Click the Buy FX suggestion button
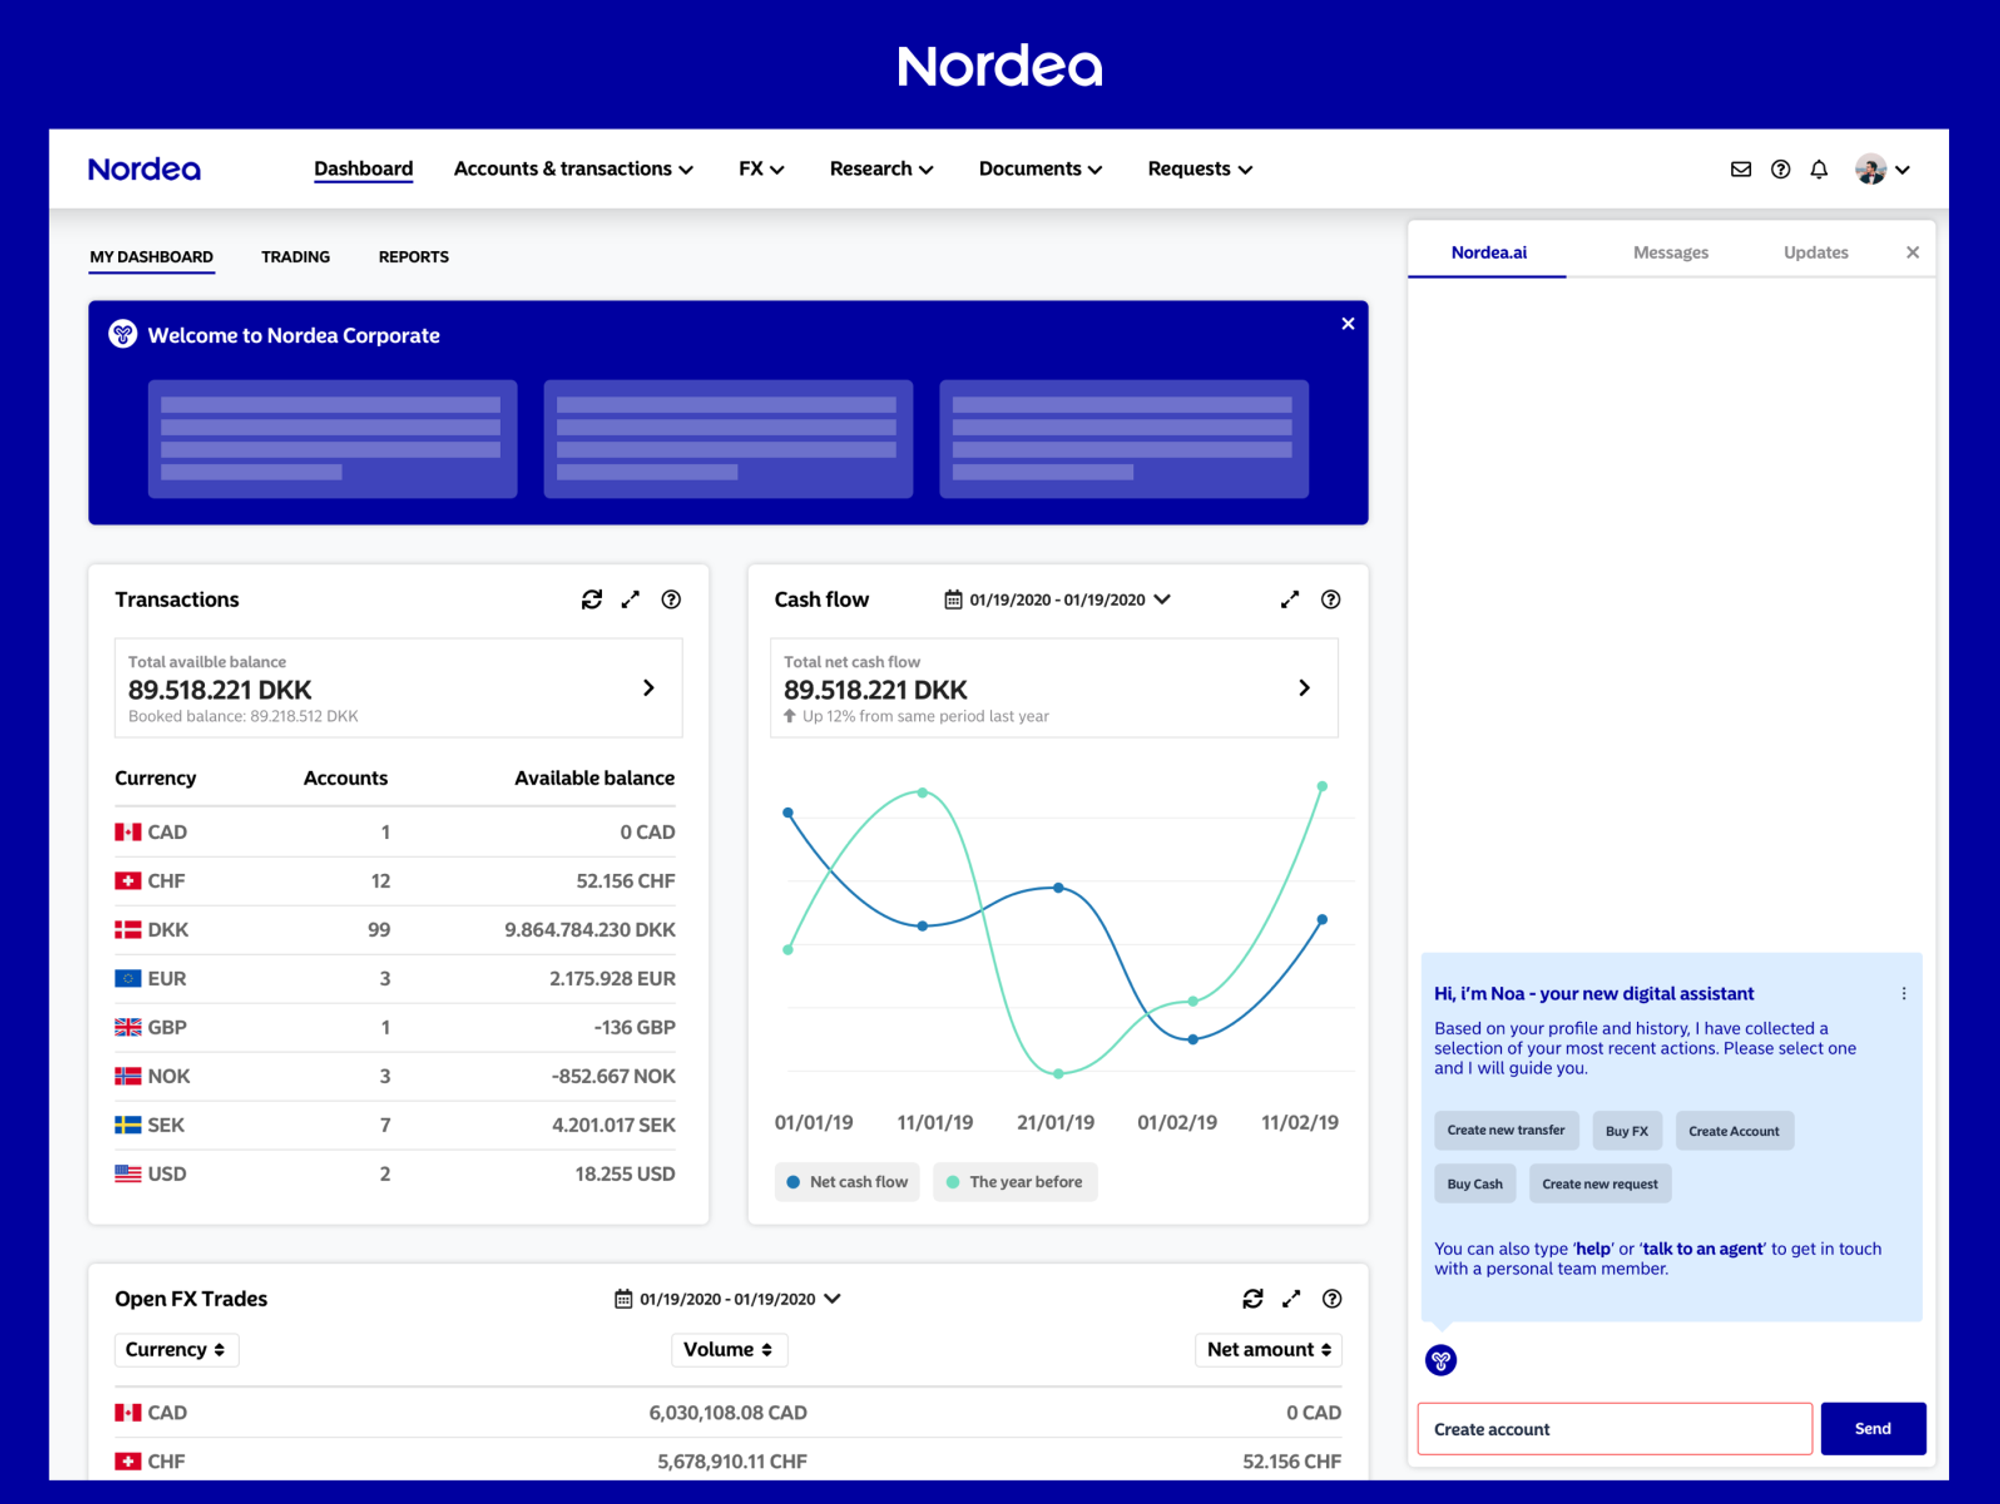Image resolution: width=2000 pixels, height=1504 pixels. coord(1627,1130)
